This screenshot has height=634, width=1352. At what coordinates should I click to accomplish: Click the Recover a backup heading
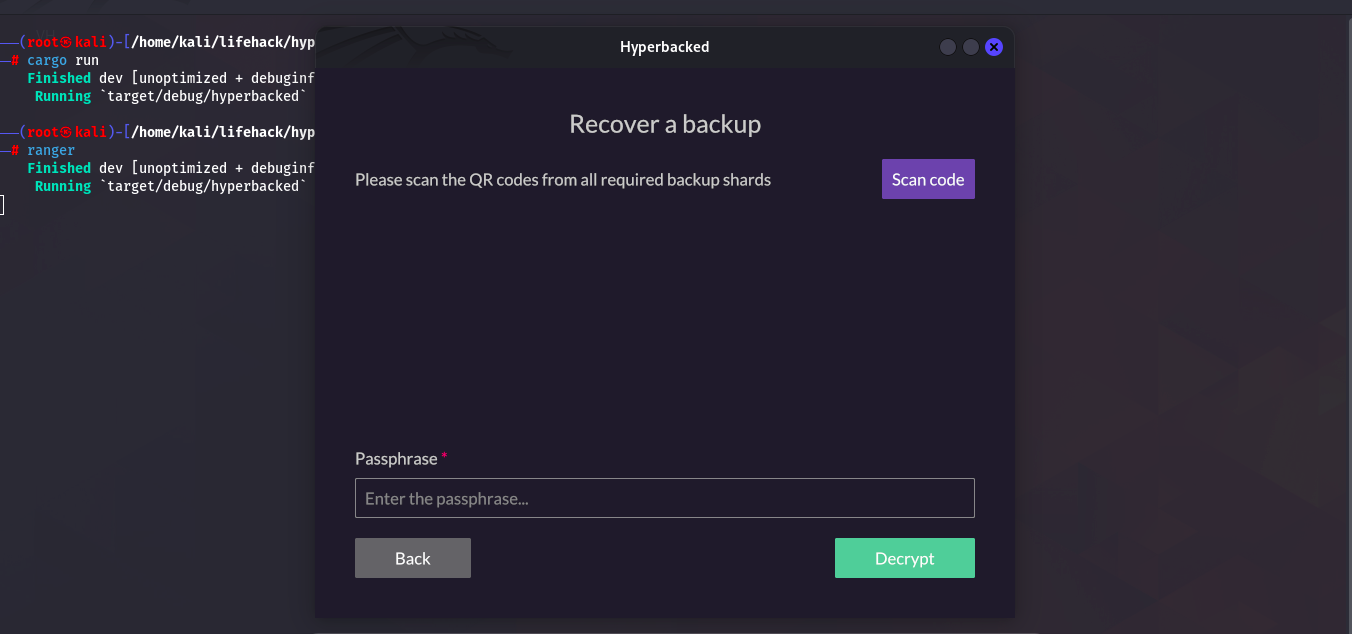click(x=665, y=124)
